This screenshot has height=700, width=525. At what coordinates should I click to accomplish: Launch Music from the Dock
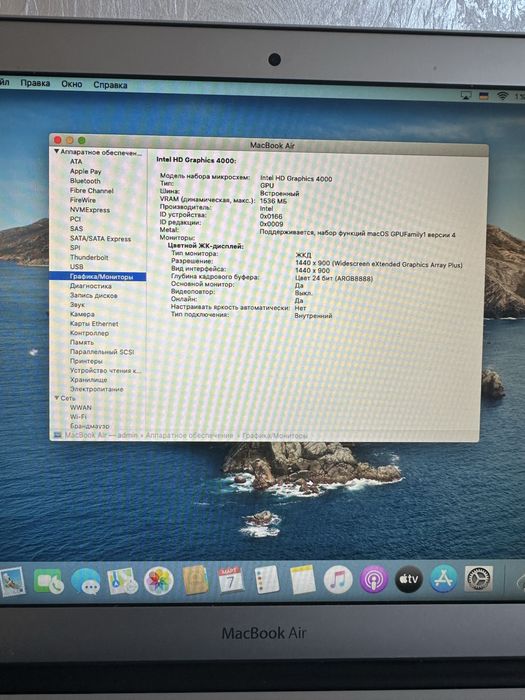pyautogui.click(x=338, y=579)
